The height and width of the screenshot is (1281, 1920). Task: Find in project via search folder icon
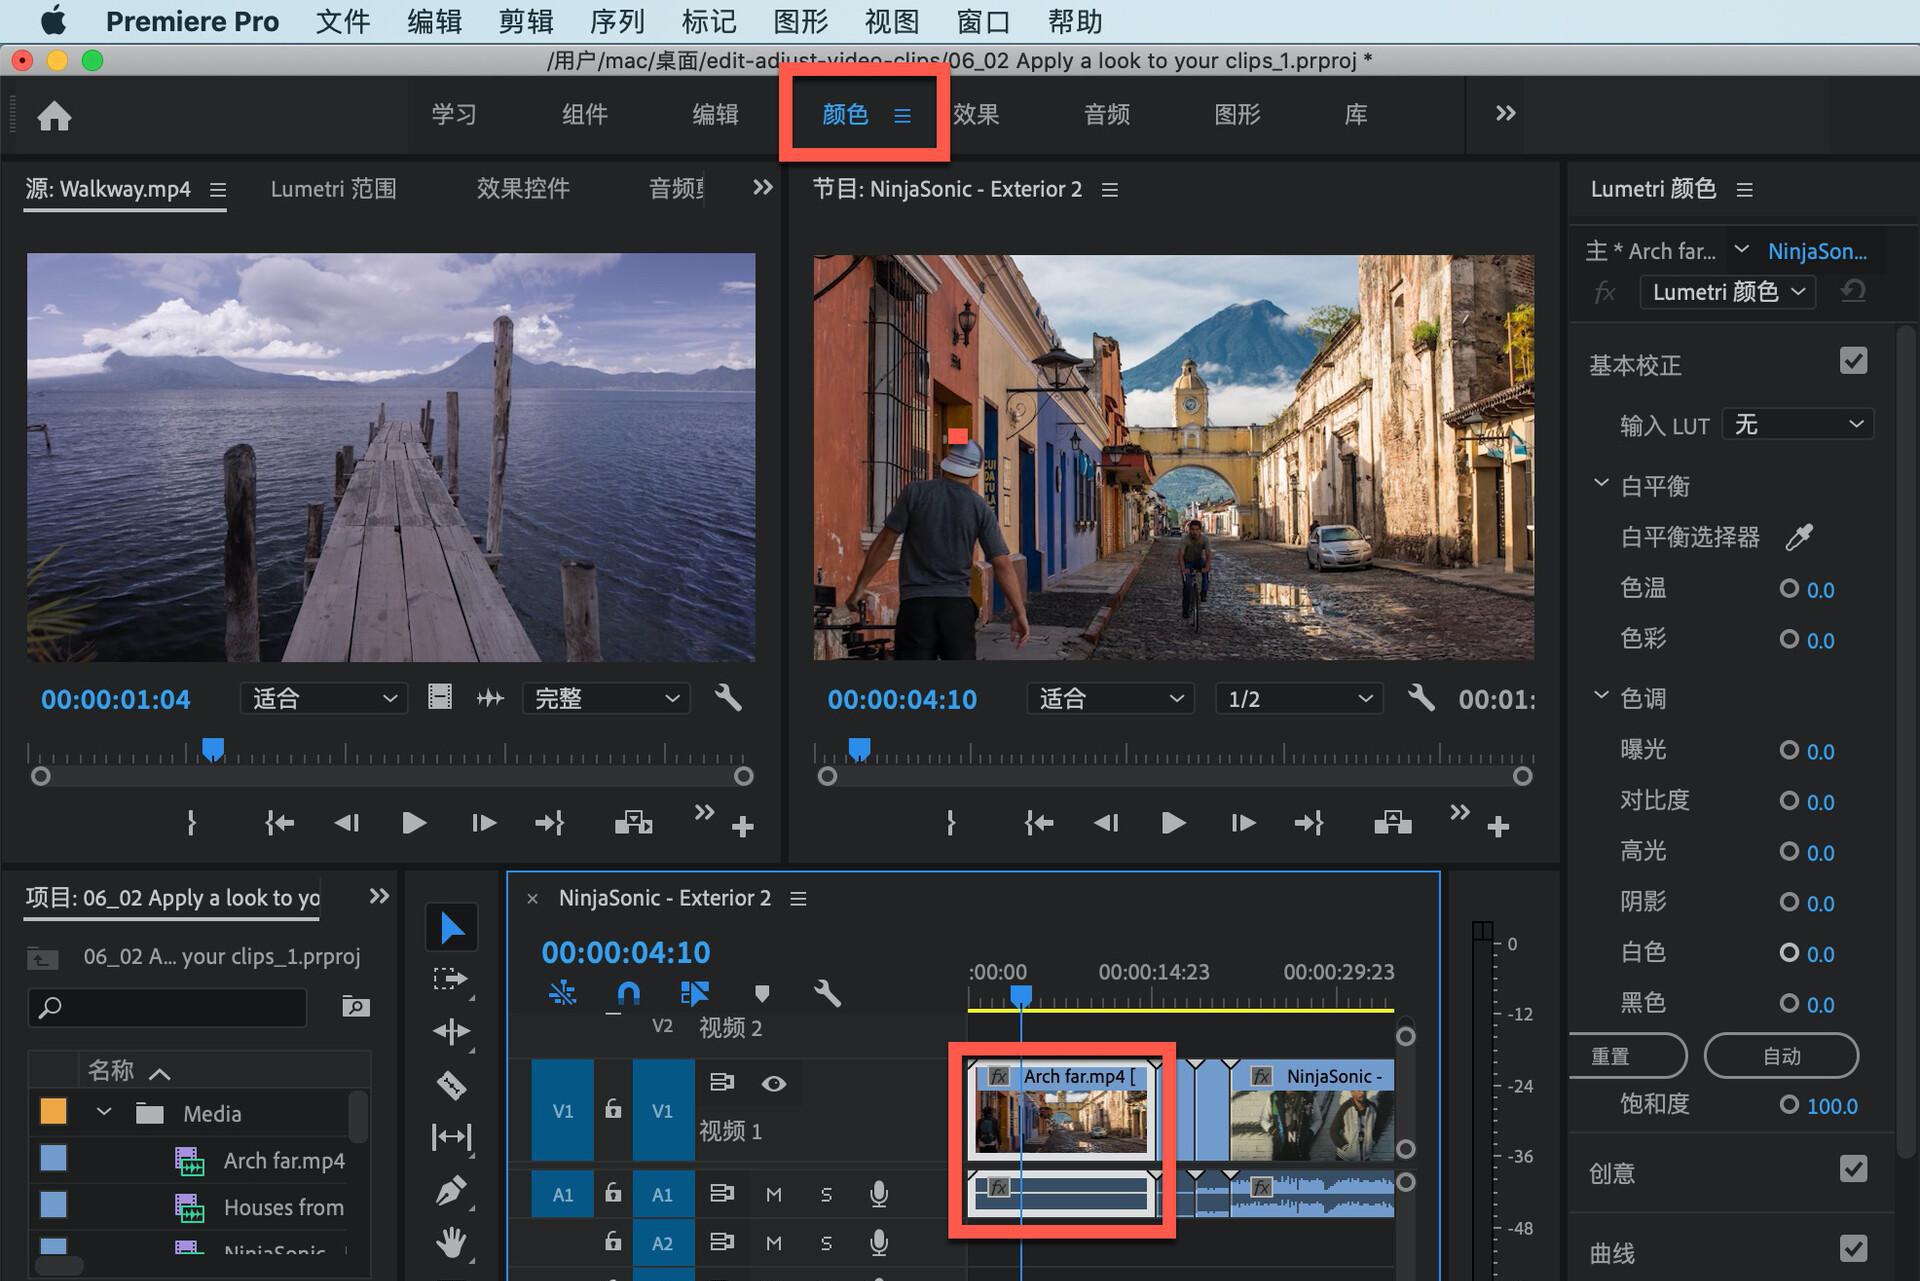[356, 1006]
